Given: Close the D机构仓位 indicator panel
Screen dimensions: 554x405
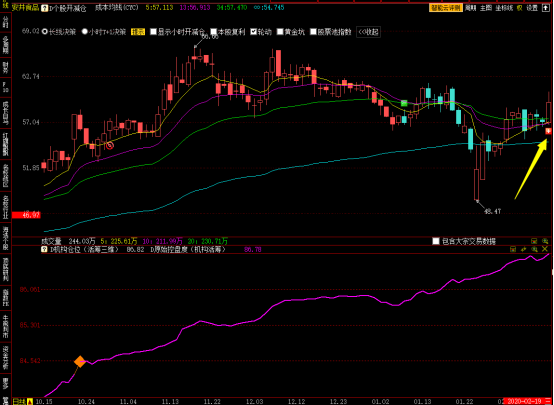Looking at the screenshot, I should click(545, 250).
